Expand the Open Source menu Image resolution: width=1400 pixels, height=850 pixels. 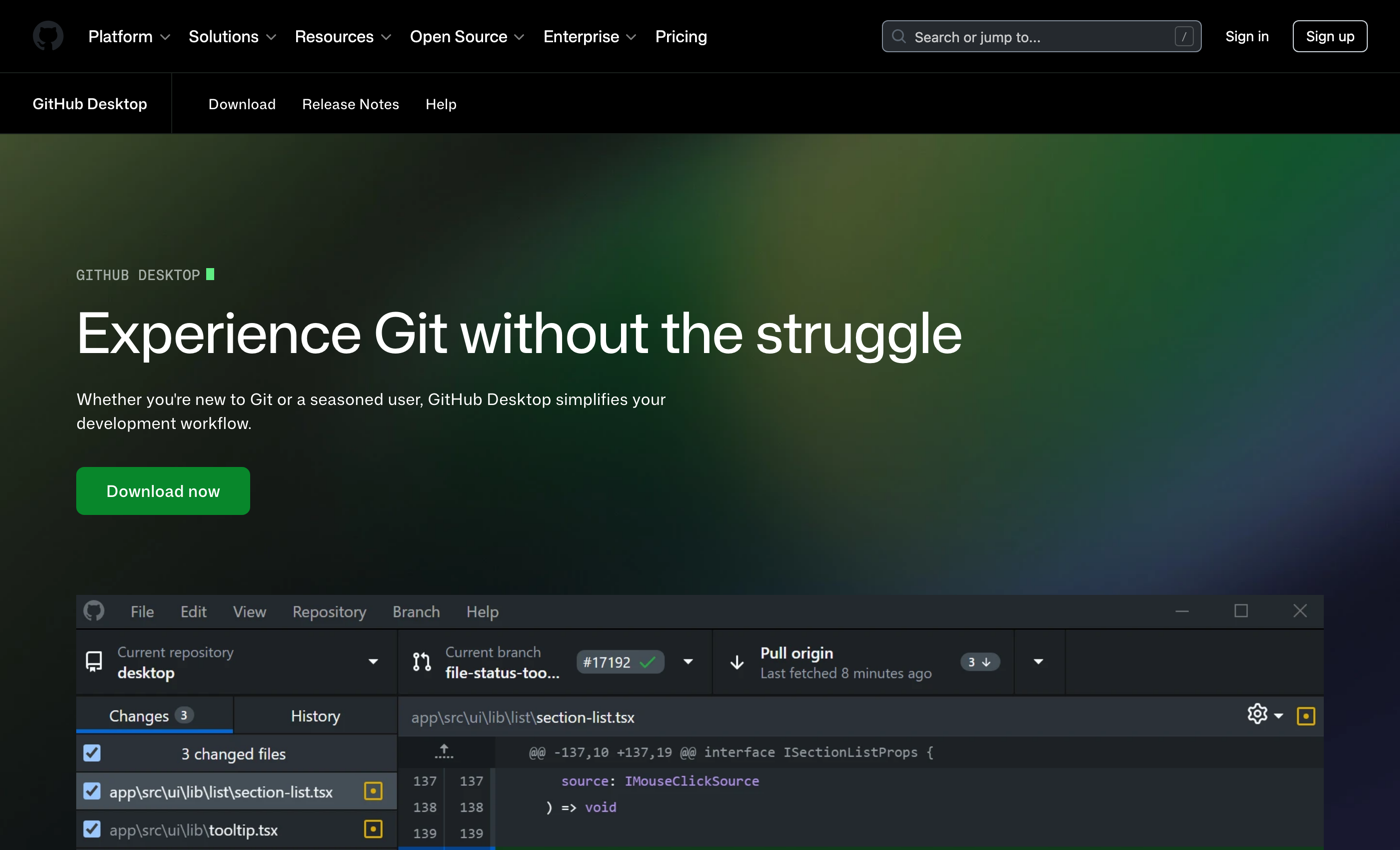point(467,37)
